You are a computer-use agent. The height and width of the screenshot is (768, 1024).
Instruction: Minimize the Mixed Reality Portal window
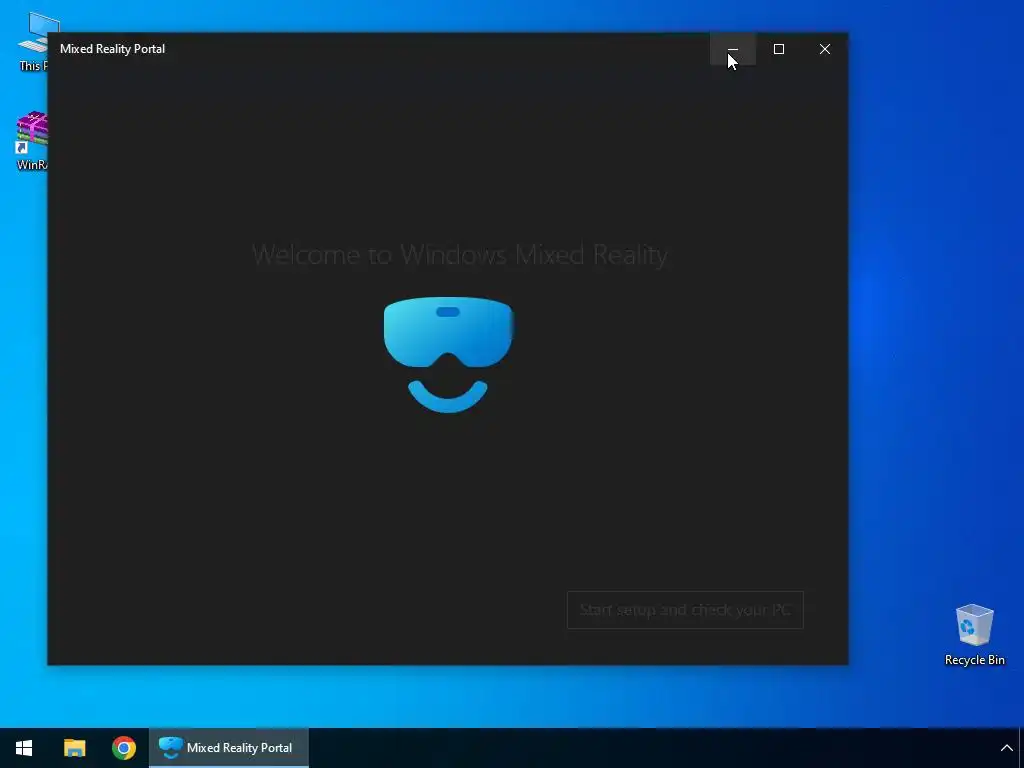[x=733, y=49]
